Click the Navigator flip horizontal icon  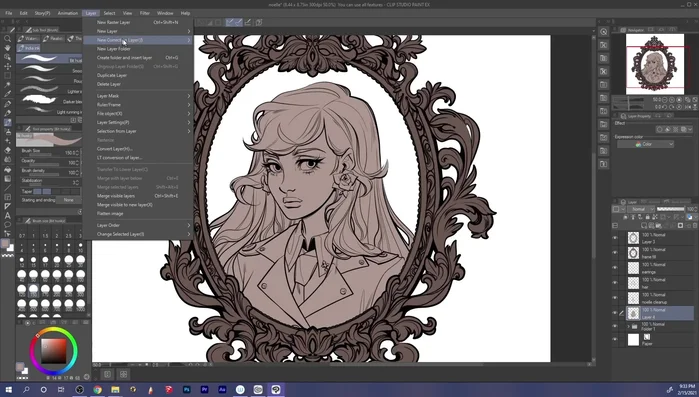point(688,107)
